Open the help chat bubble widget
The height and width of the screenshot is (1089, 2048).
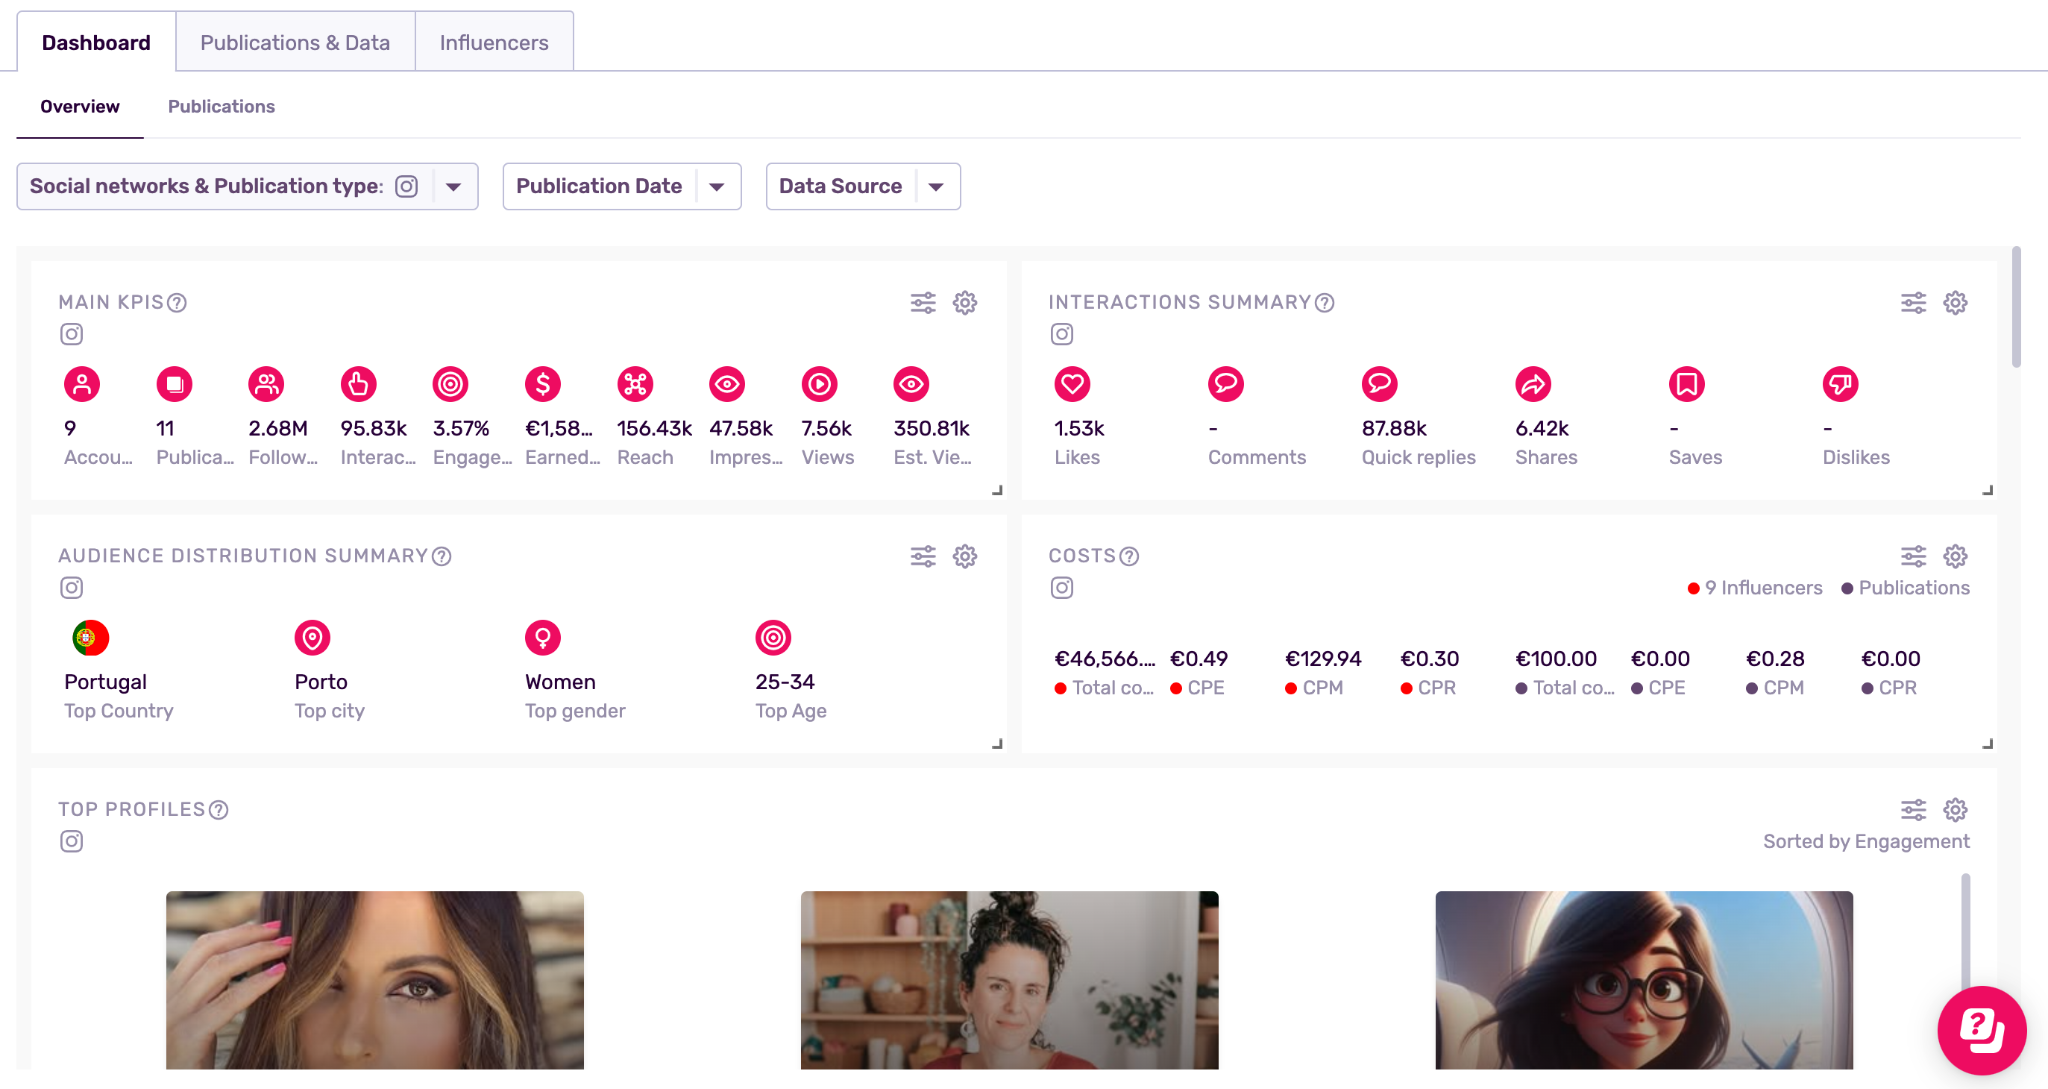point(1981,1030)
